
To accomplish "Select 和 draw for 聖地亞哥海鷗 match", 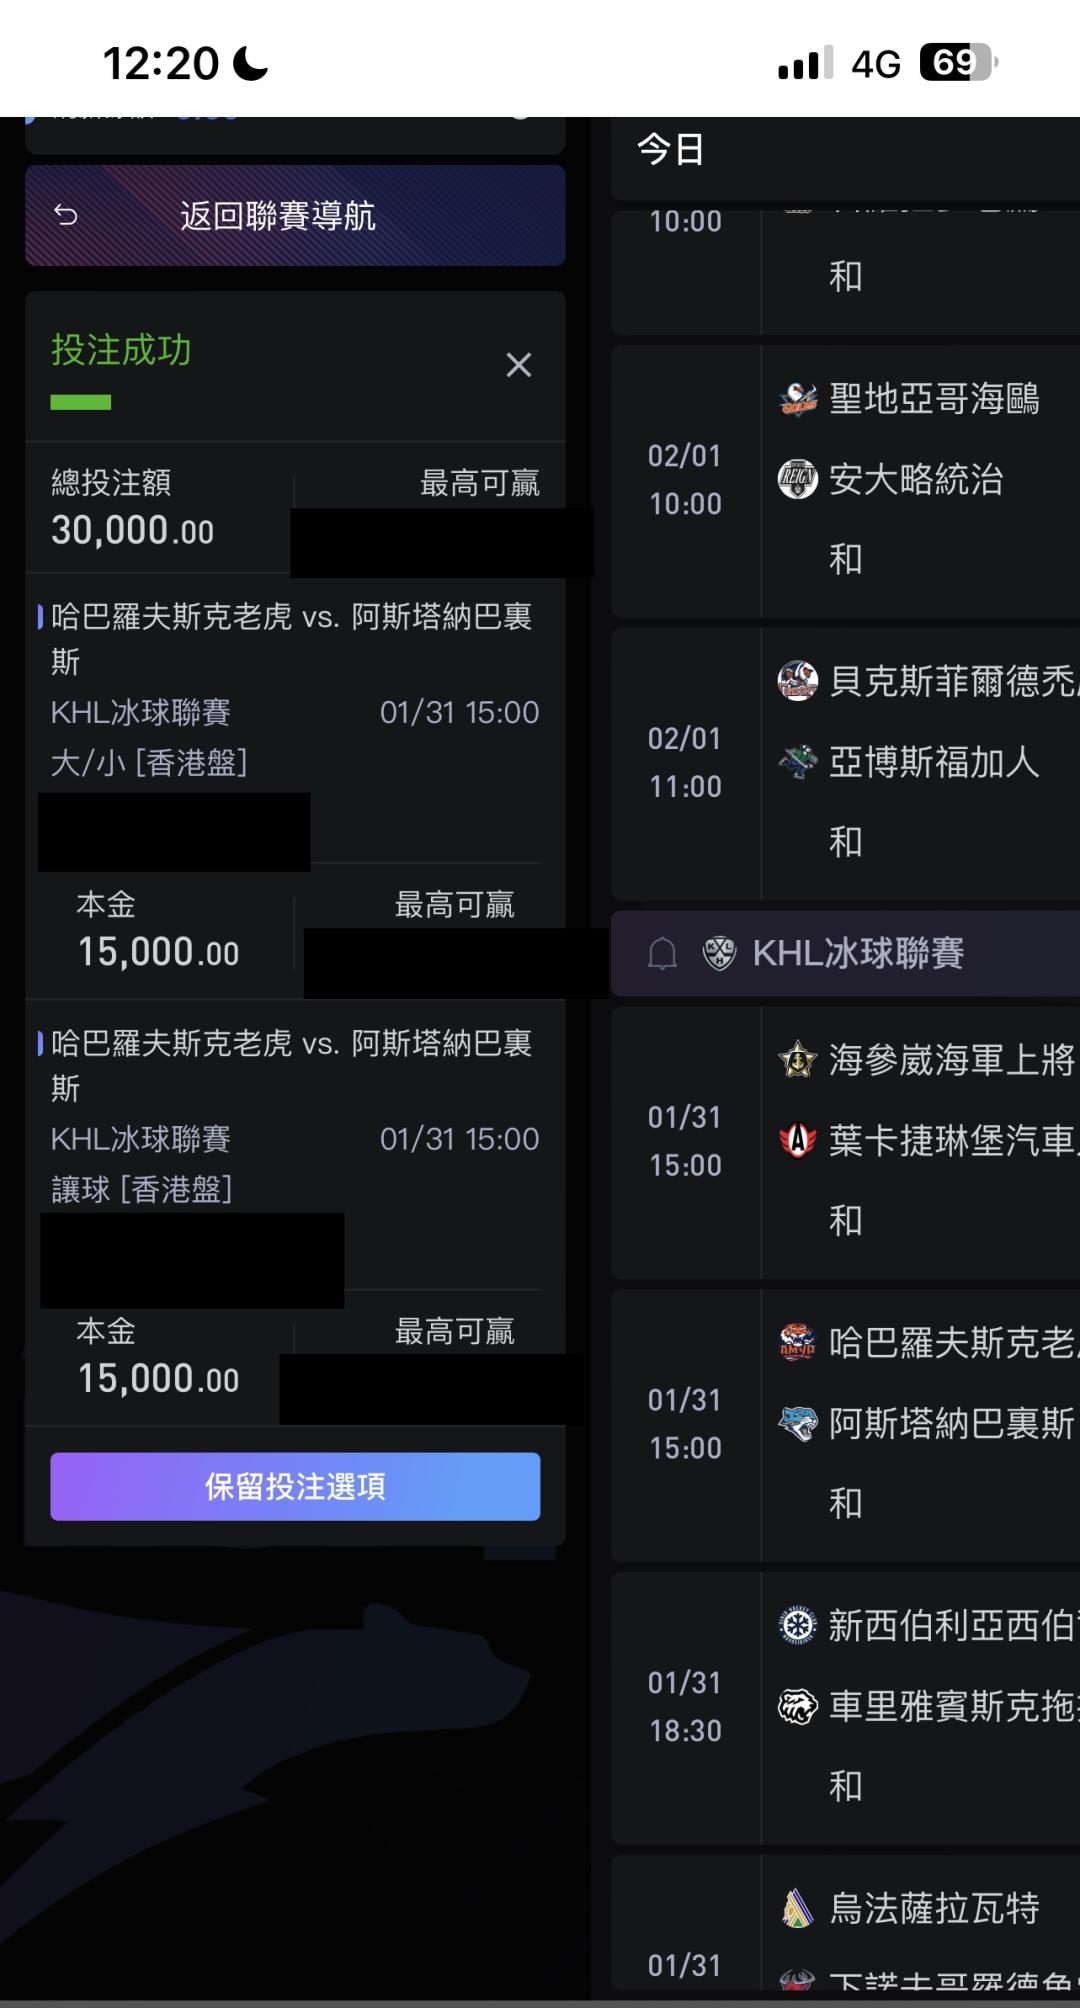I will [x=845, y=559].
